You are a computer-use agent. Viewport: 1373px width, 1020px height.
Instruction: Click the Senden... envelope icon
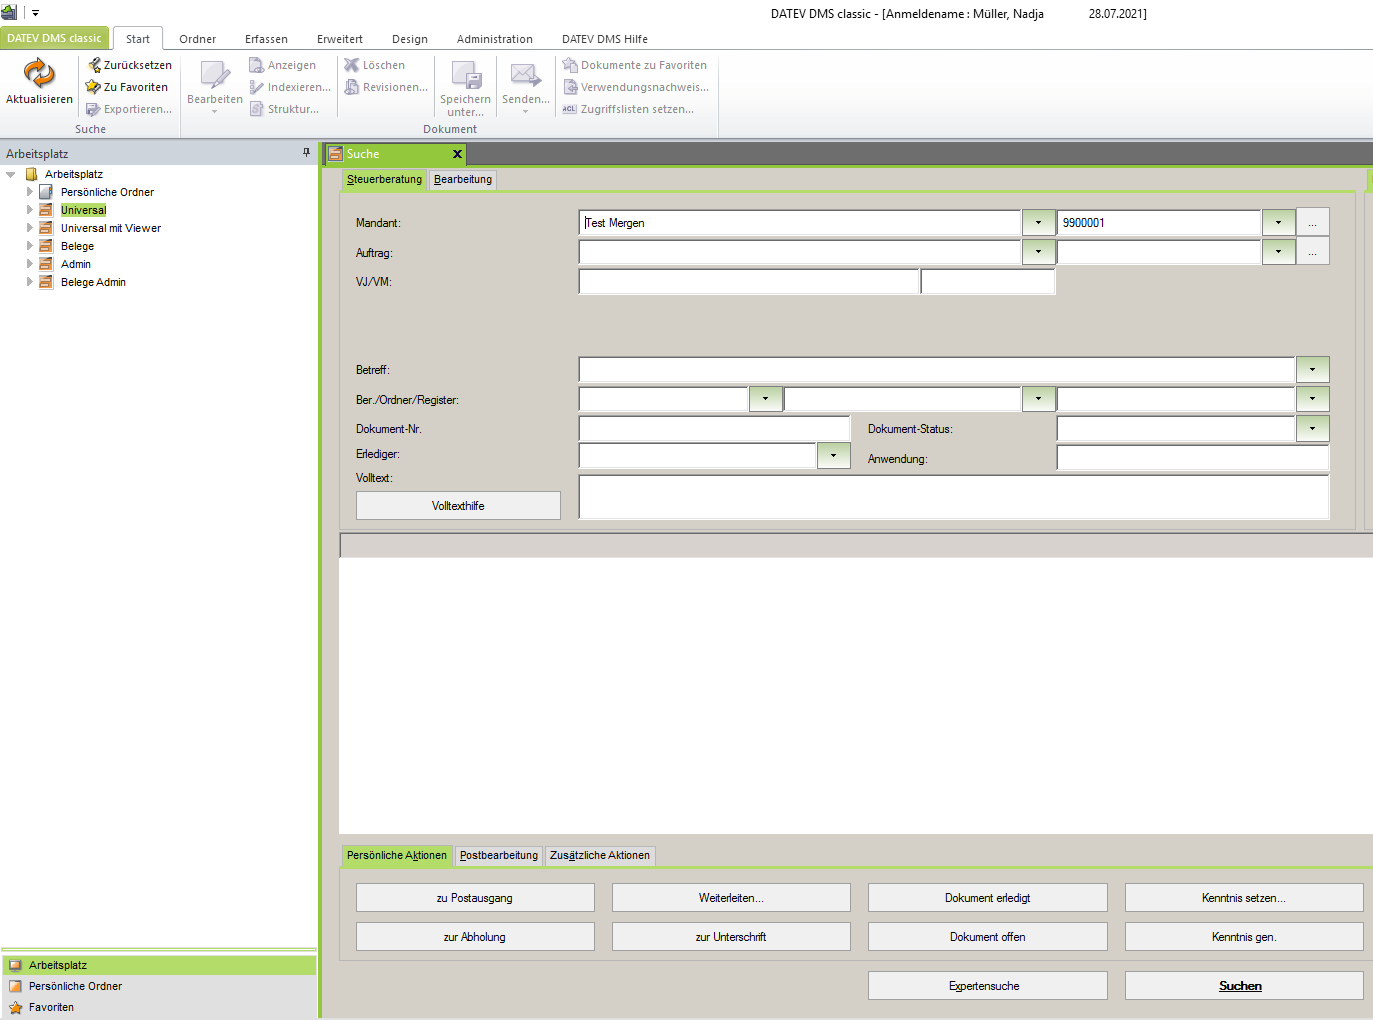(525, 75)
